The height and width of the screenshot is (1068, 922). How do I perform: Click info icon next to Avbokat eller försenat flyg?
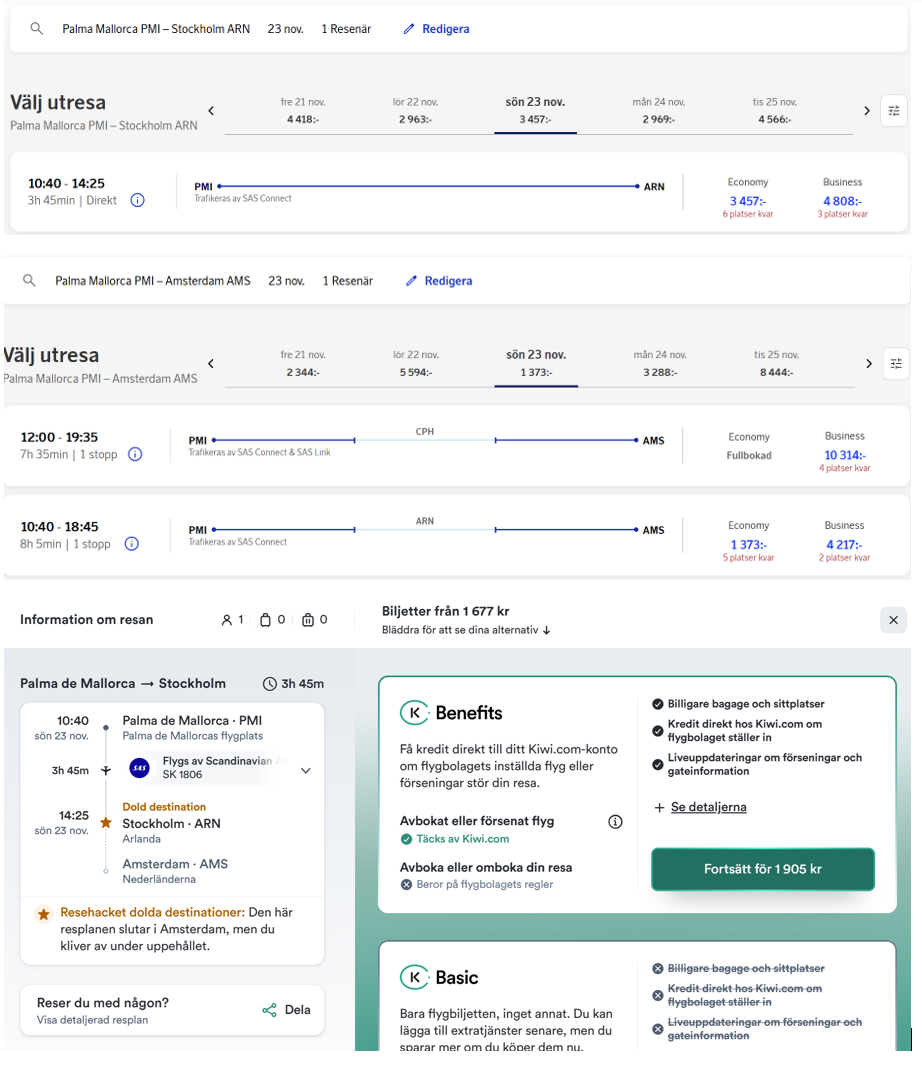point(615,822)
